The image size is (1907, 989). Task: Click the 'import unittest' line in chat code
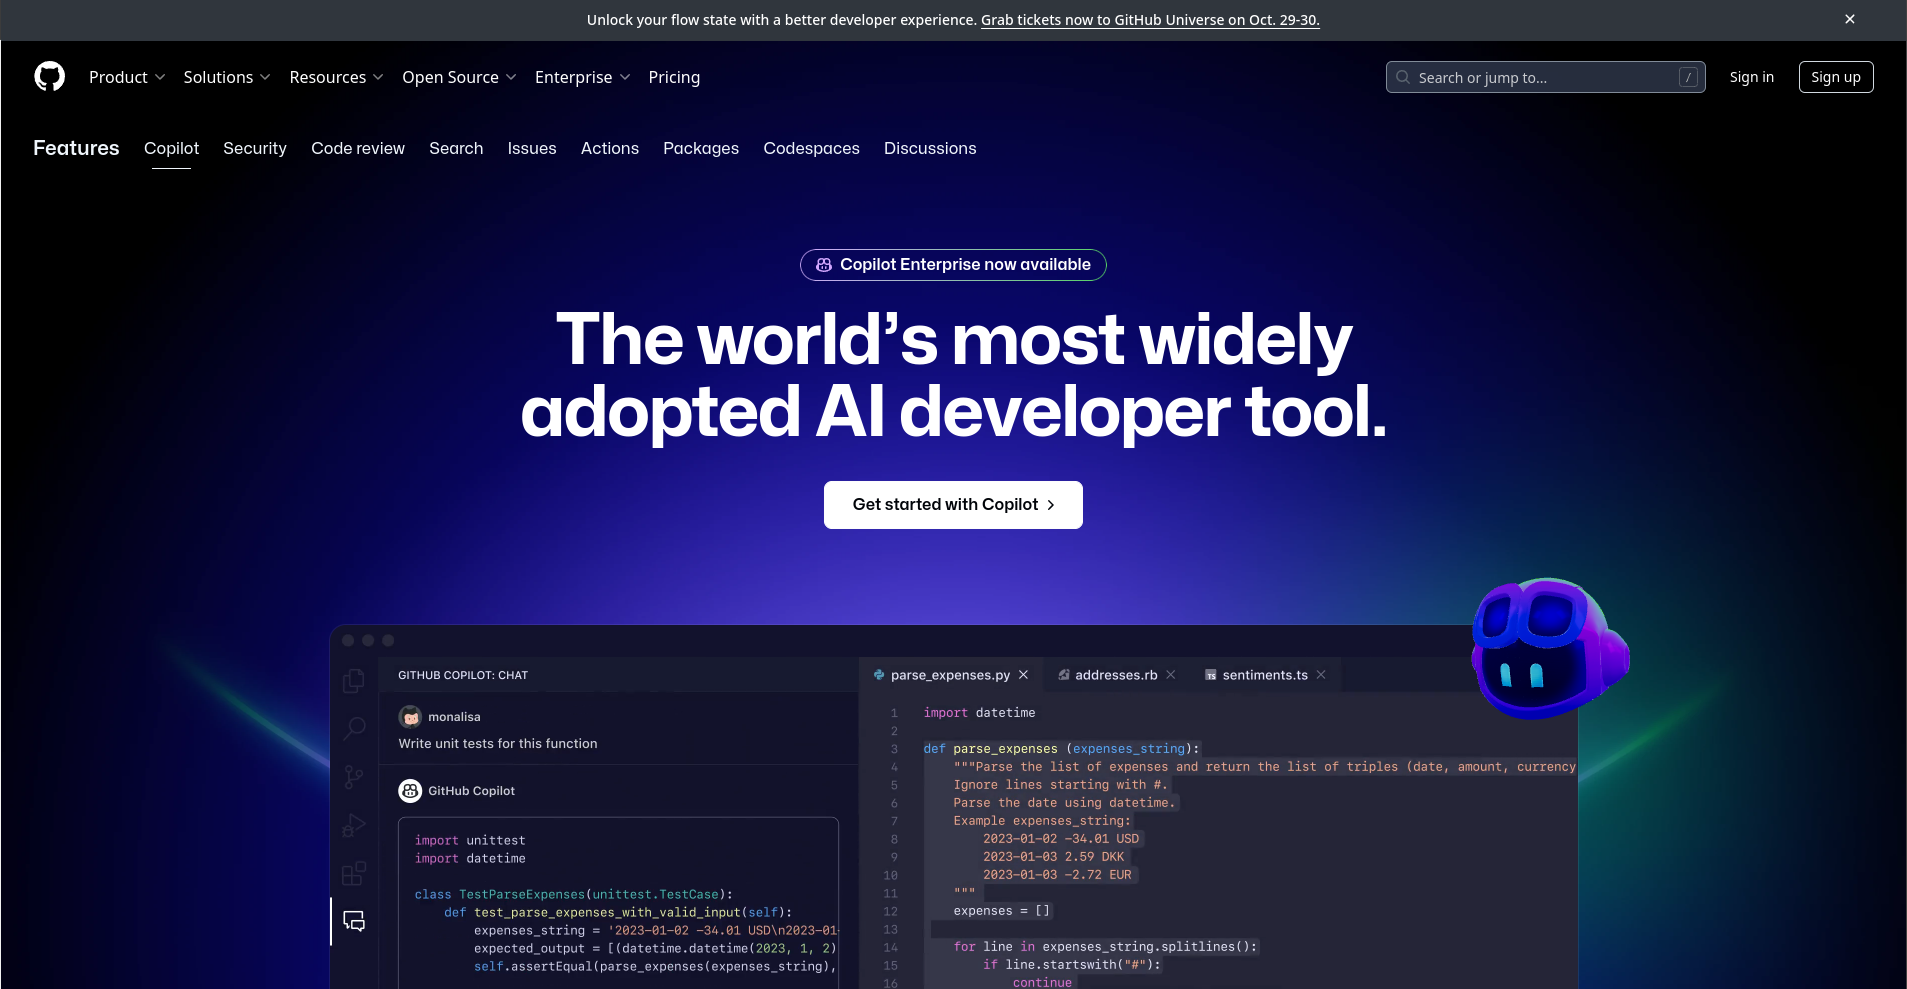click(470, 841)
